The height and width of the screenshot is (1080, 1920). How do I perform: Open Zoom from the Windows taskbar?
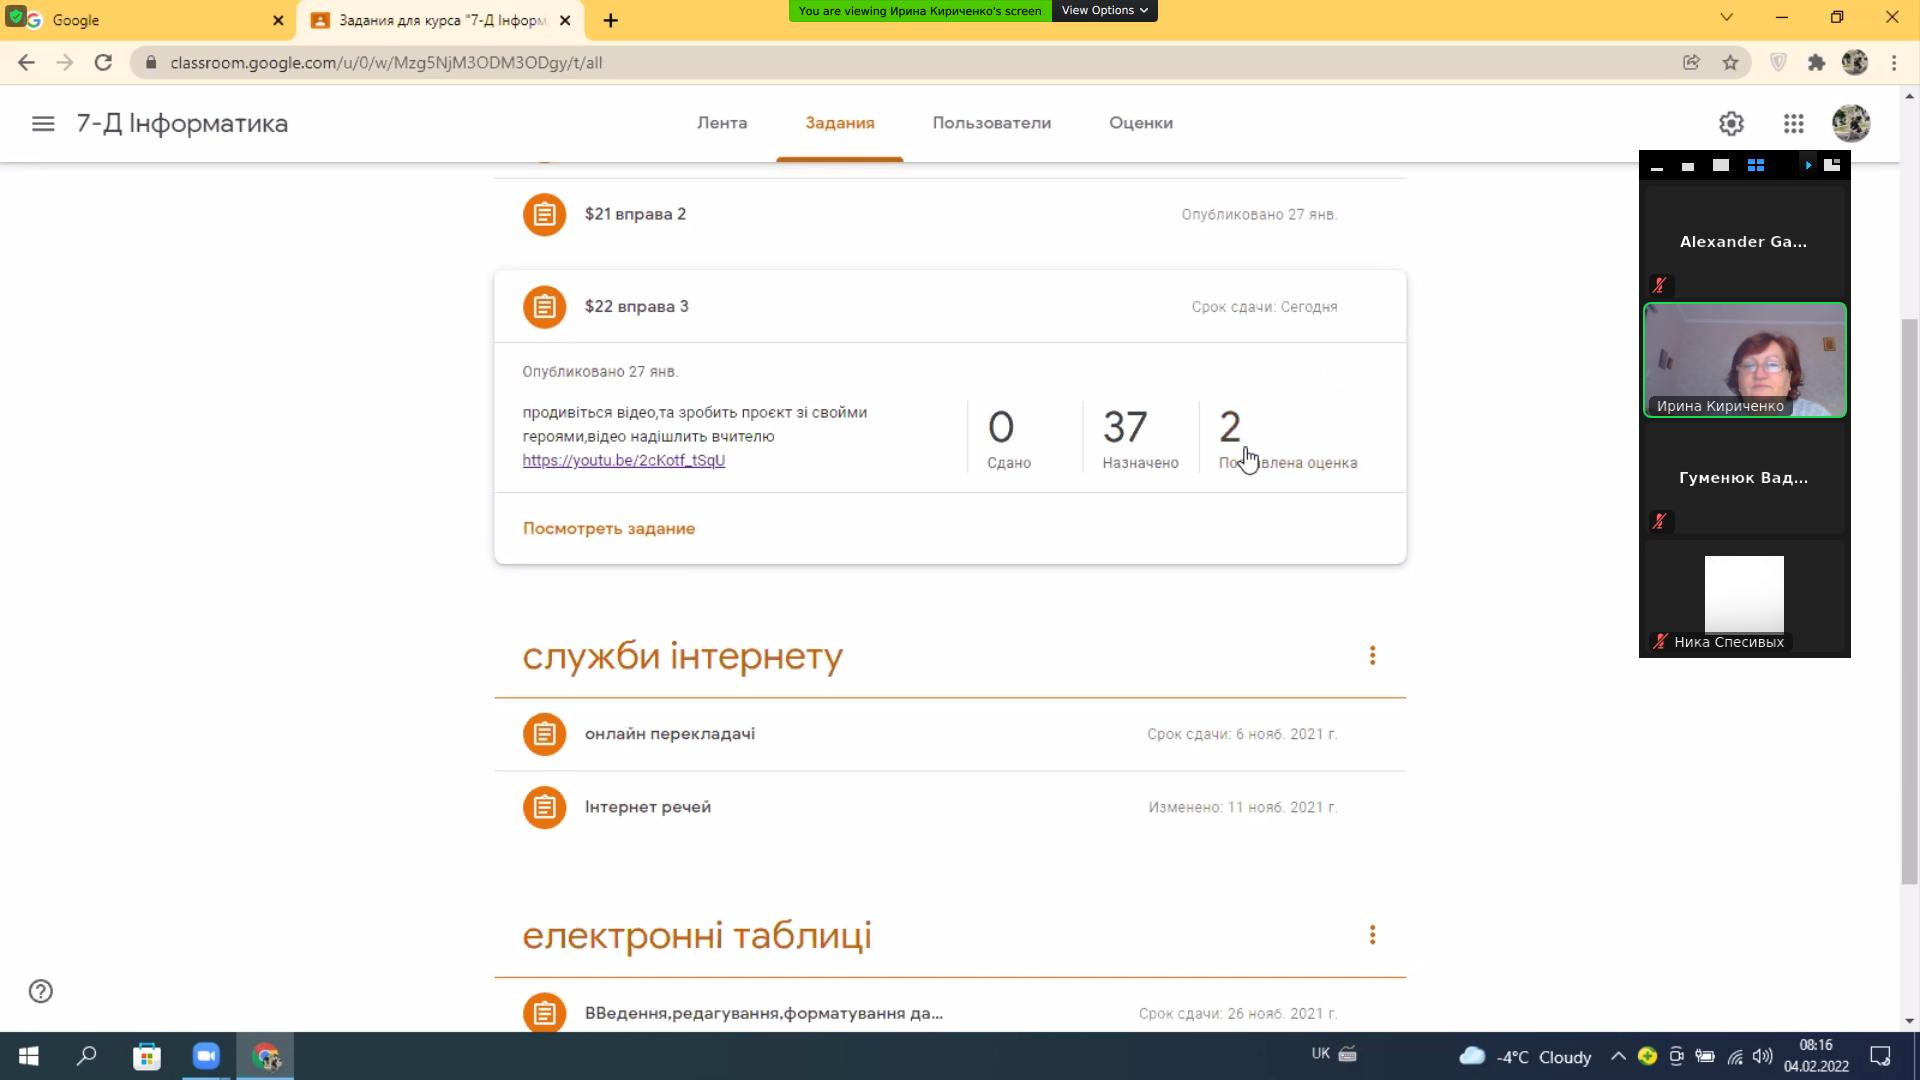(206, 1056)
